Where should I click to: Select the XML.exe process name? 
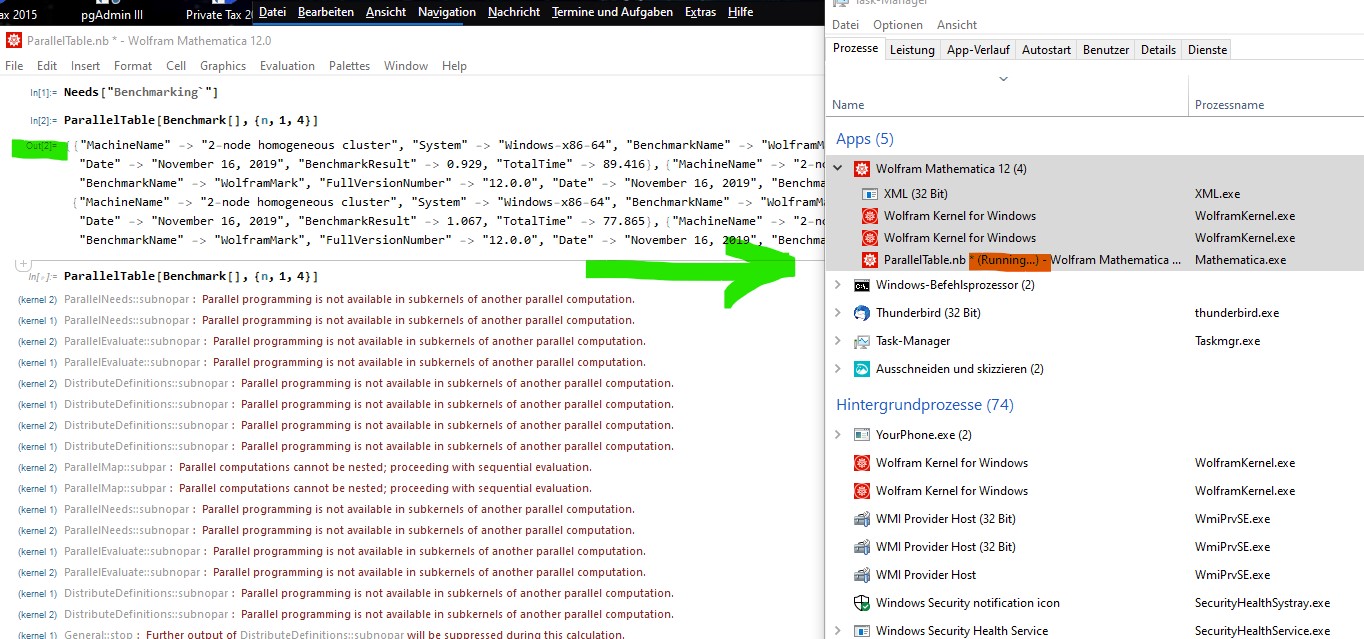[1218, 194]
